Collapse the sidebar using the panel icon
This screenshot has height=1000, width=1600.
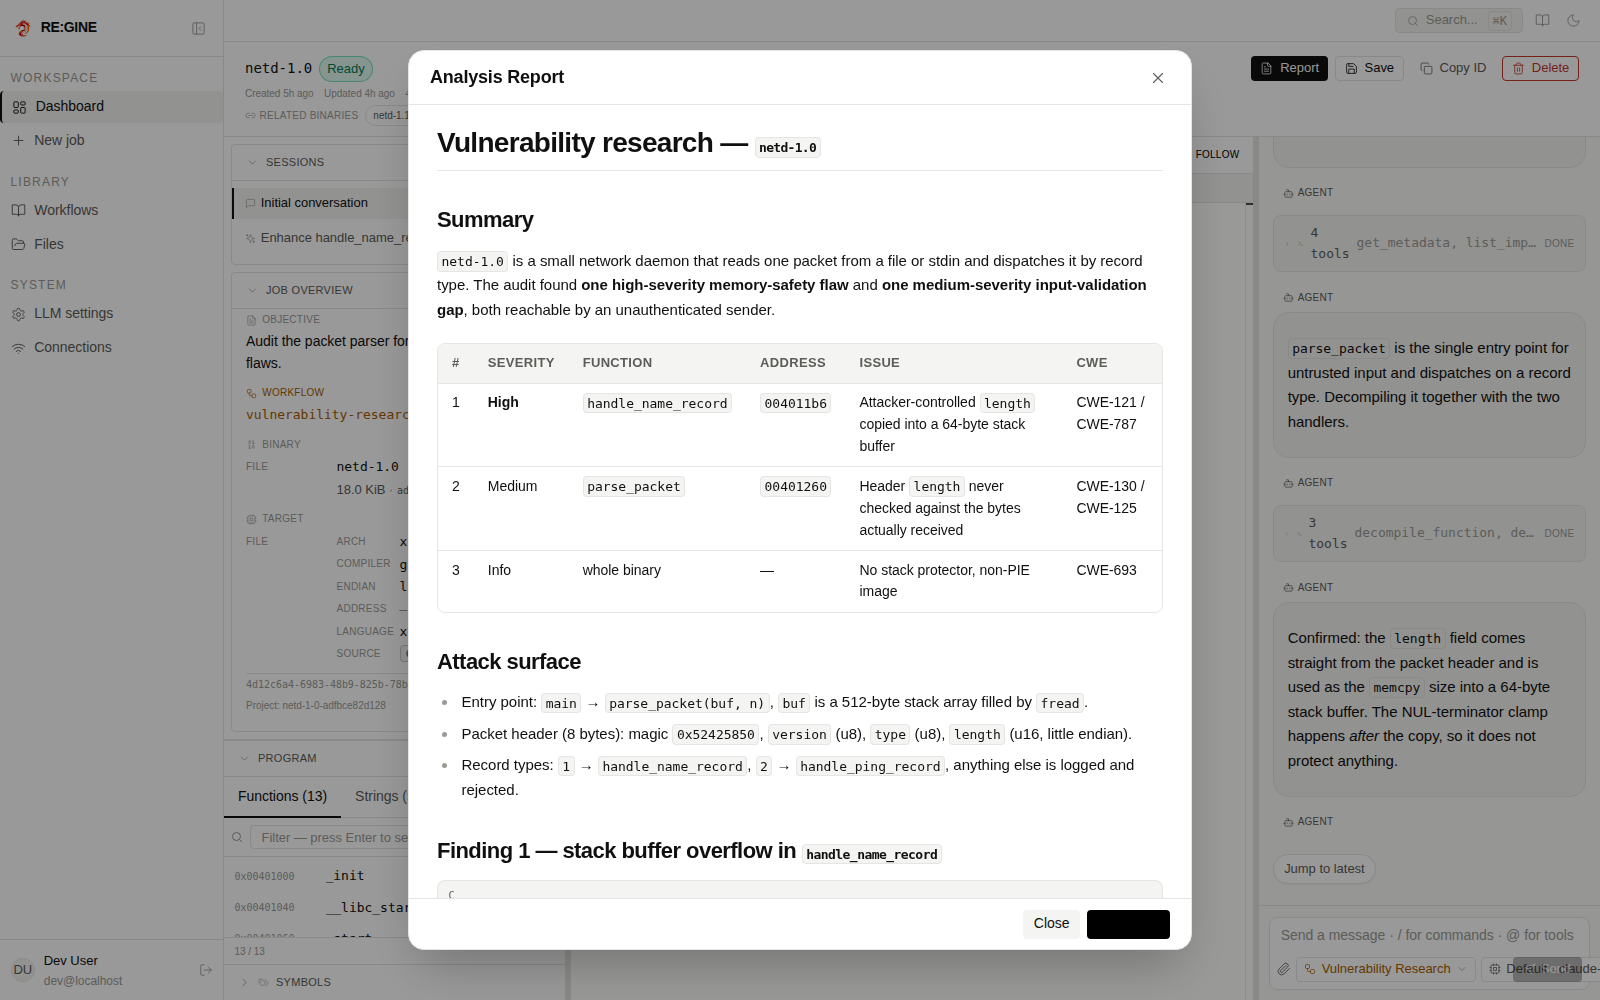(198, 28)
